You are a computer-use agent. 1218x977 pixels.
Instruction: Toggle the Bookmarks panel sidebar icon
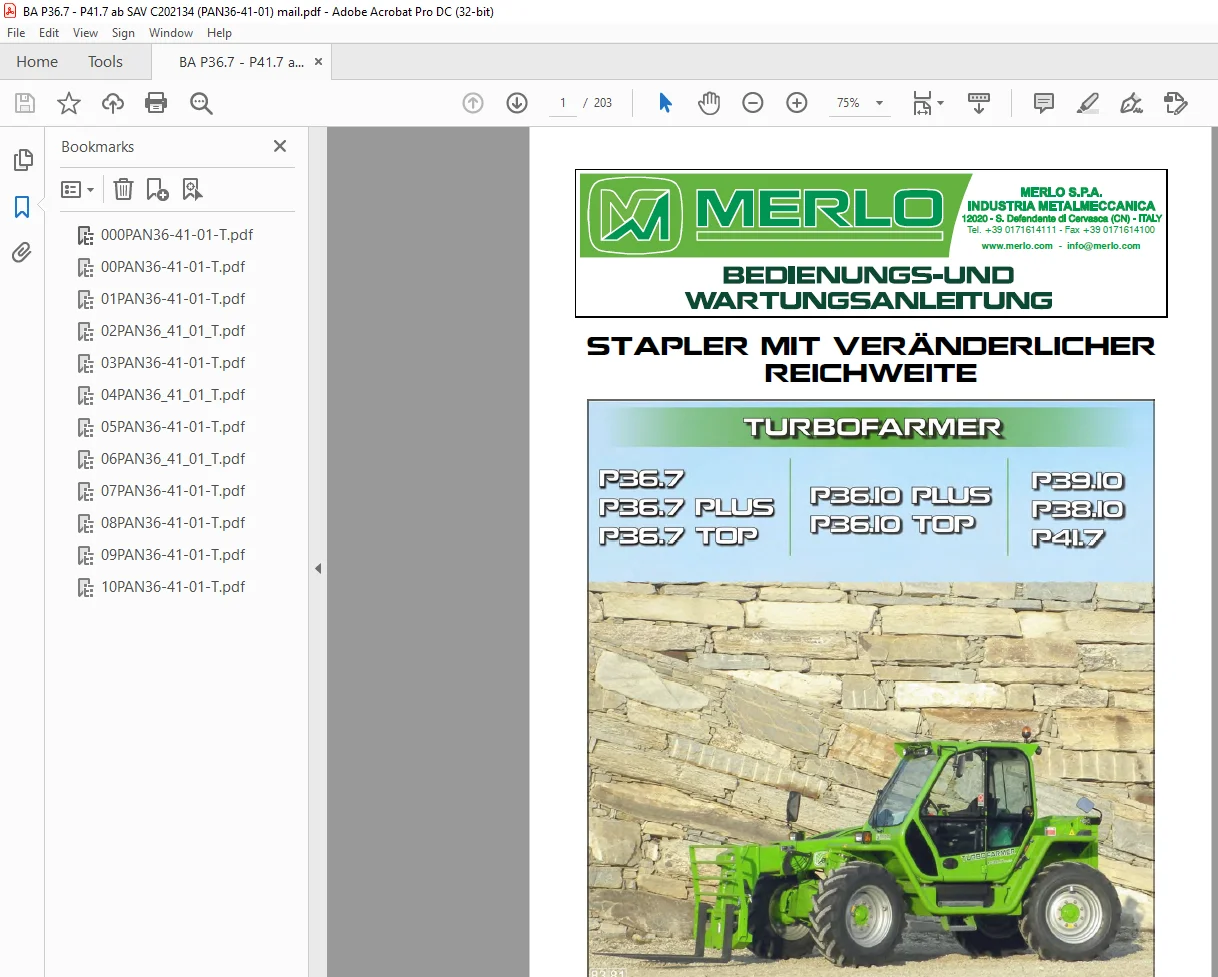coord(22,207)
